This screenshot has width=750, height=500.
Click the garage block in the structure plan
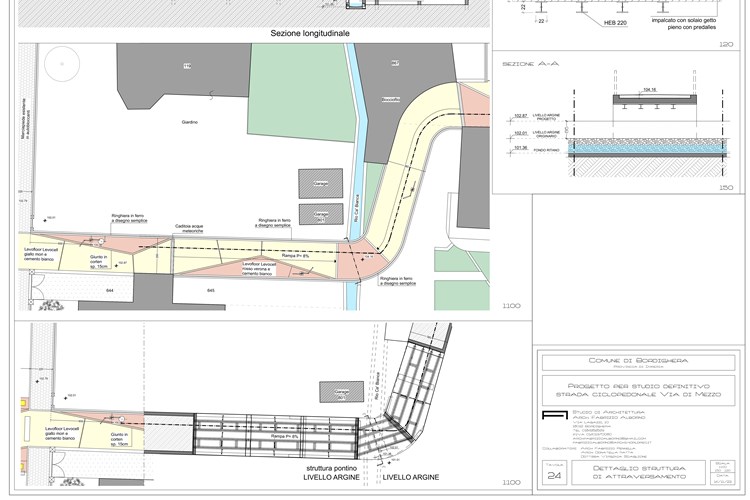pyautogui.click(x=340, y=393)
